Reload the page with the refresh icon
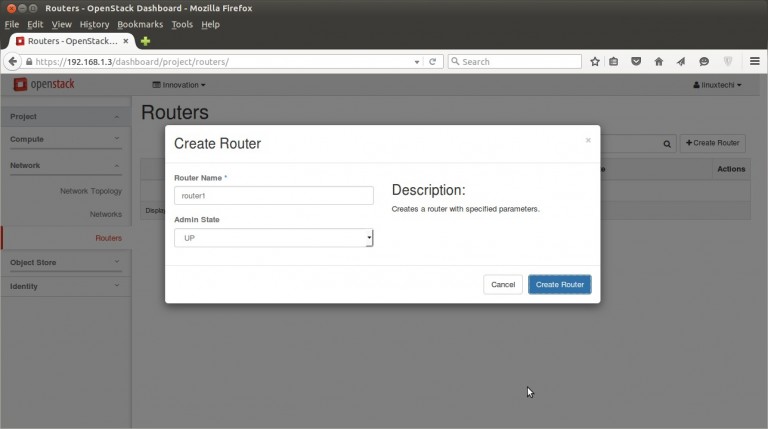Image resolution: width=768 pixels, height=429 pixels. (433, 61)
